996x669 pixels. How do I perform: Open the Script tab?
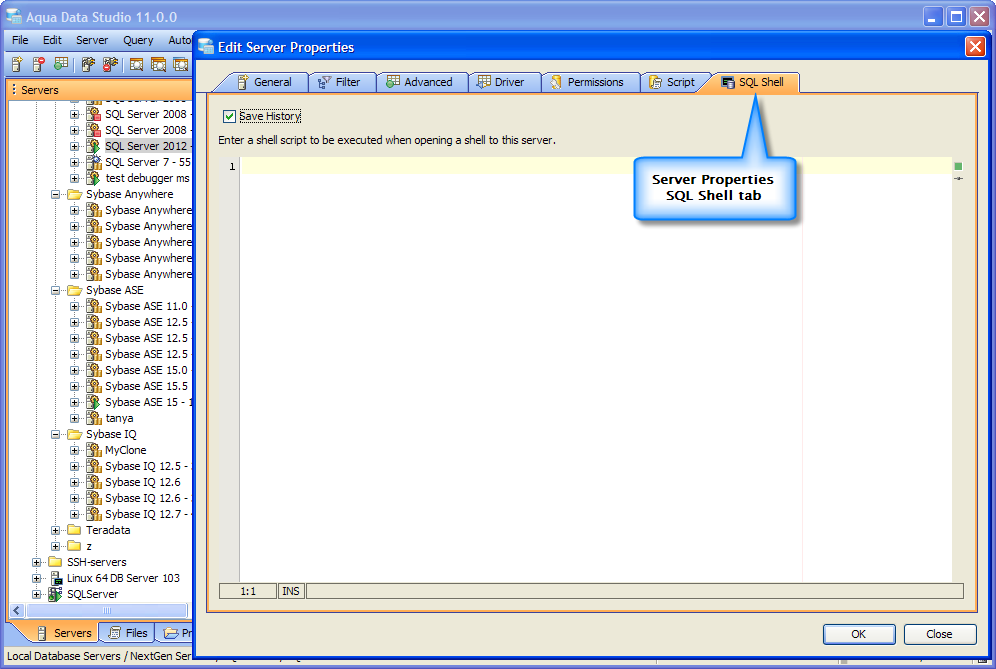click(x=673, y=82)
